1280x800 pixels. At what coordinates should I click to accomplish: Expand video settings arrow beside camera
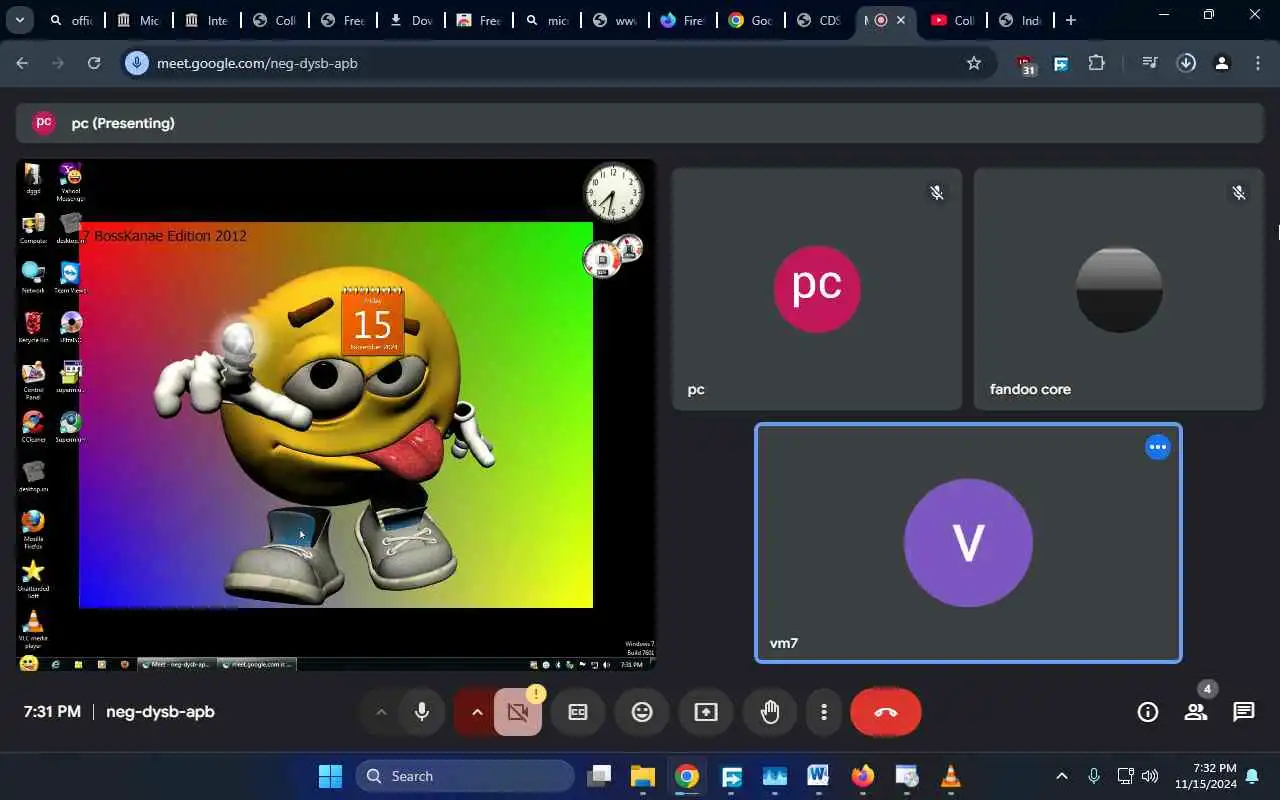477,712
